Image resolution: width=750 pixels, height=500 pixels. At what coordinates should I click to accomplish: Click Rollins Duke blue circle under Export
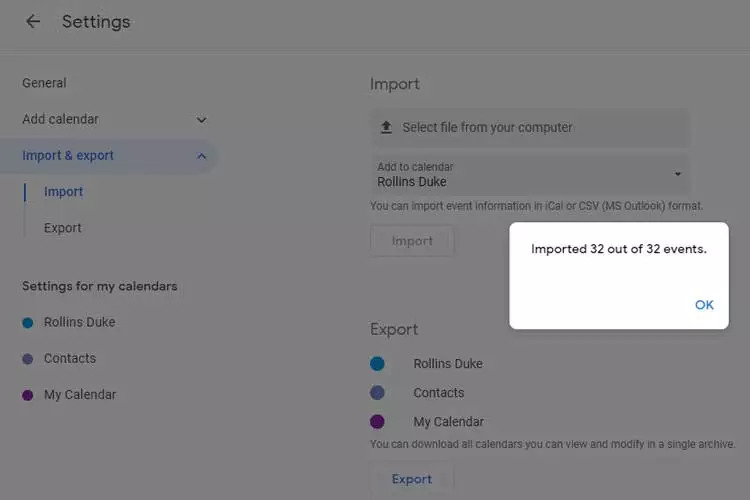(x=377, y=364)
